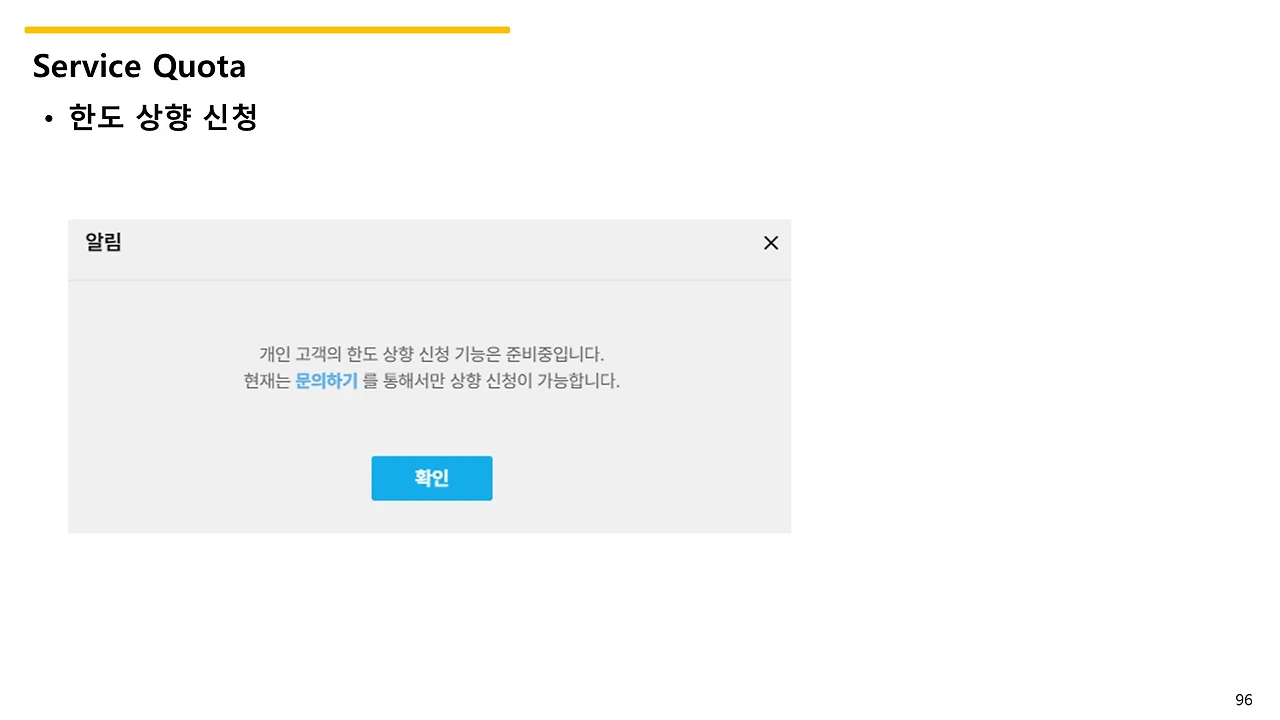Click the message line ending with 준비중입니다
The image size is (1280, 720).
[x=432, y=354]
